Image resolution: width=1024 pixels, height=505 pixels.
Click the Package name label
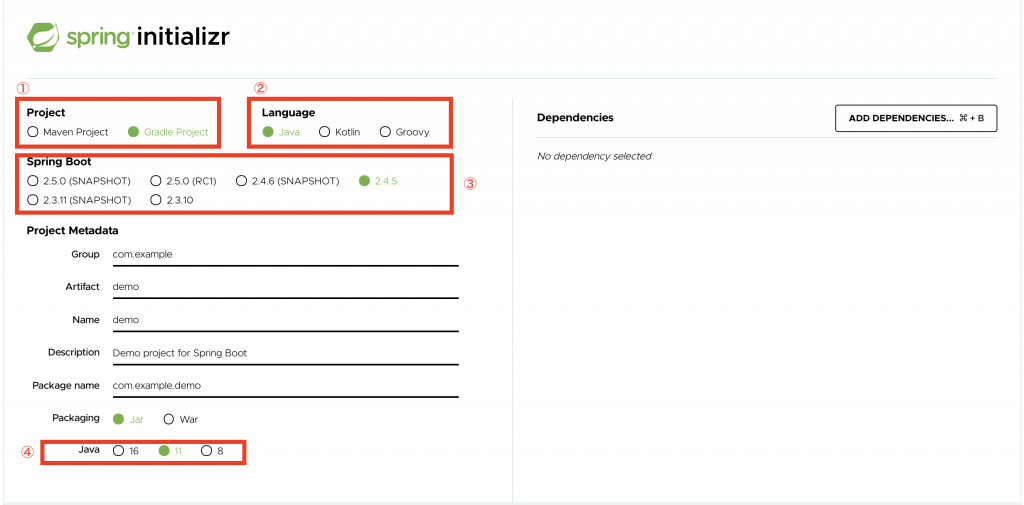click(x=66, y=385)
